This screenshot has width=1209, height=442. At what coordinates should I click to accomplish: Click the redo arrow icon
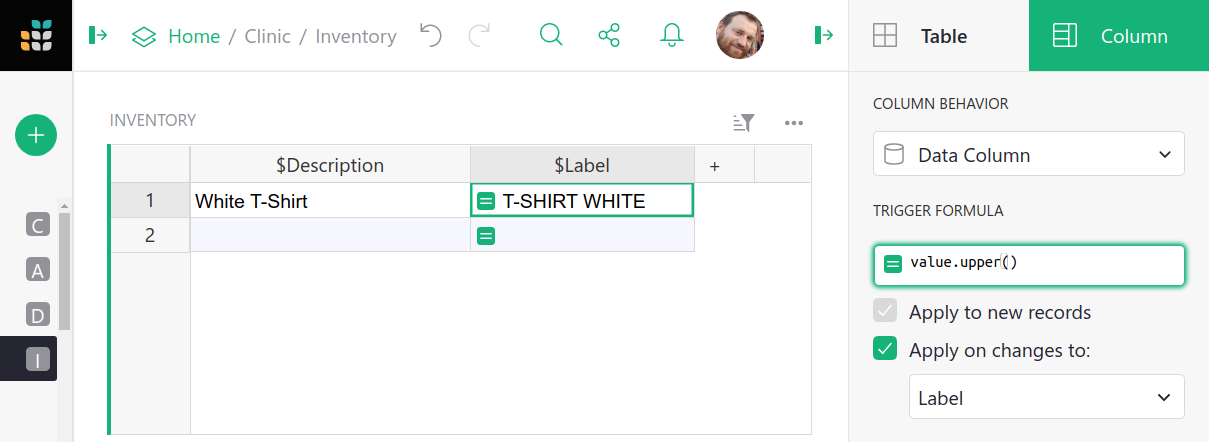click(x=480, y=36)
